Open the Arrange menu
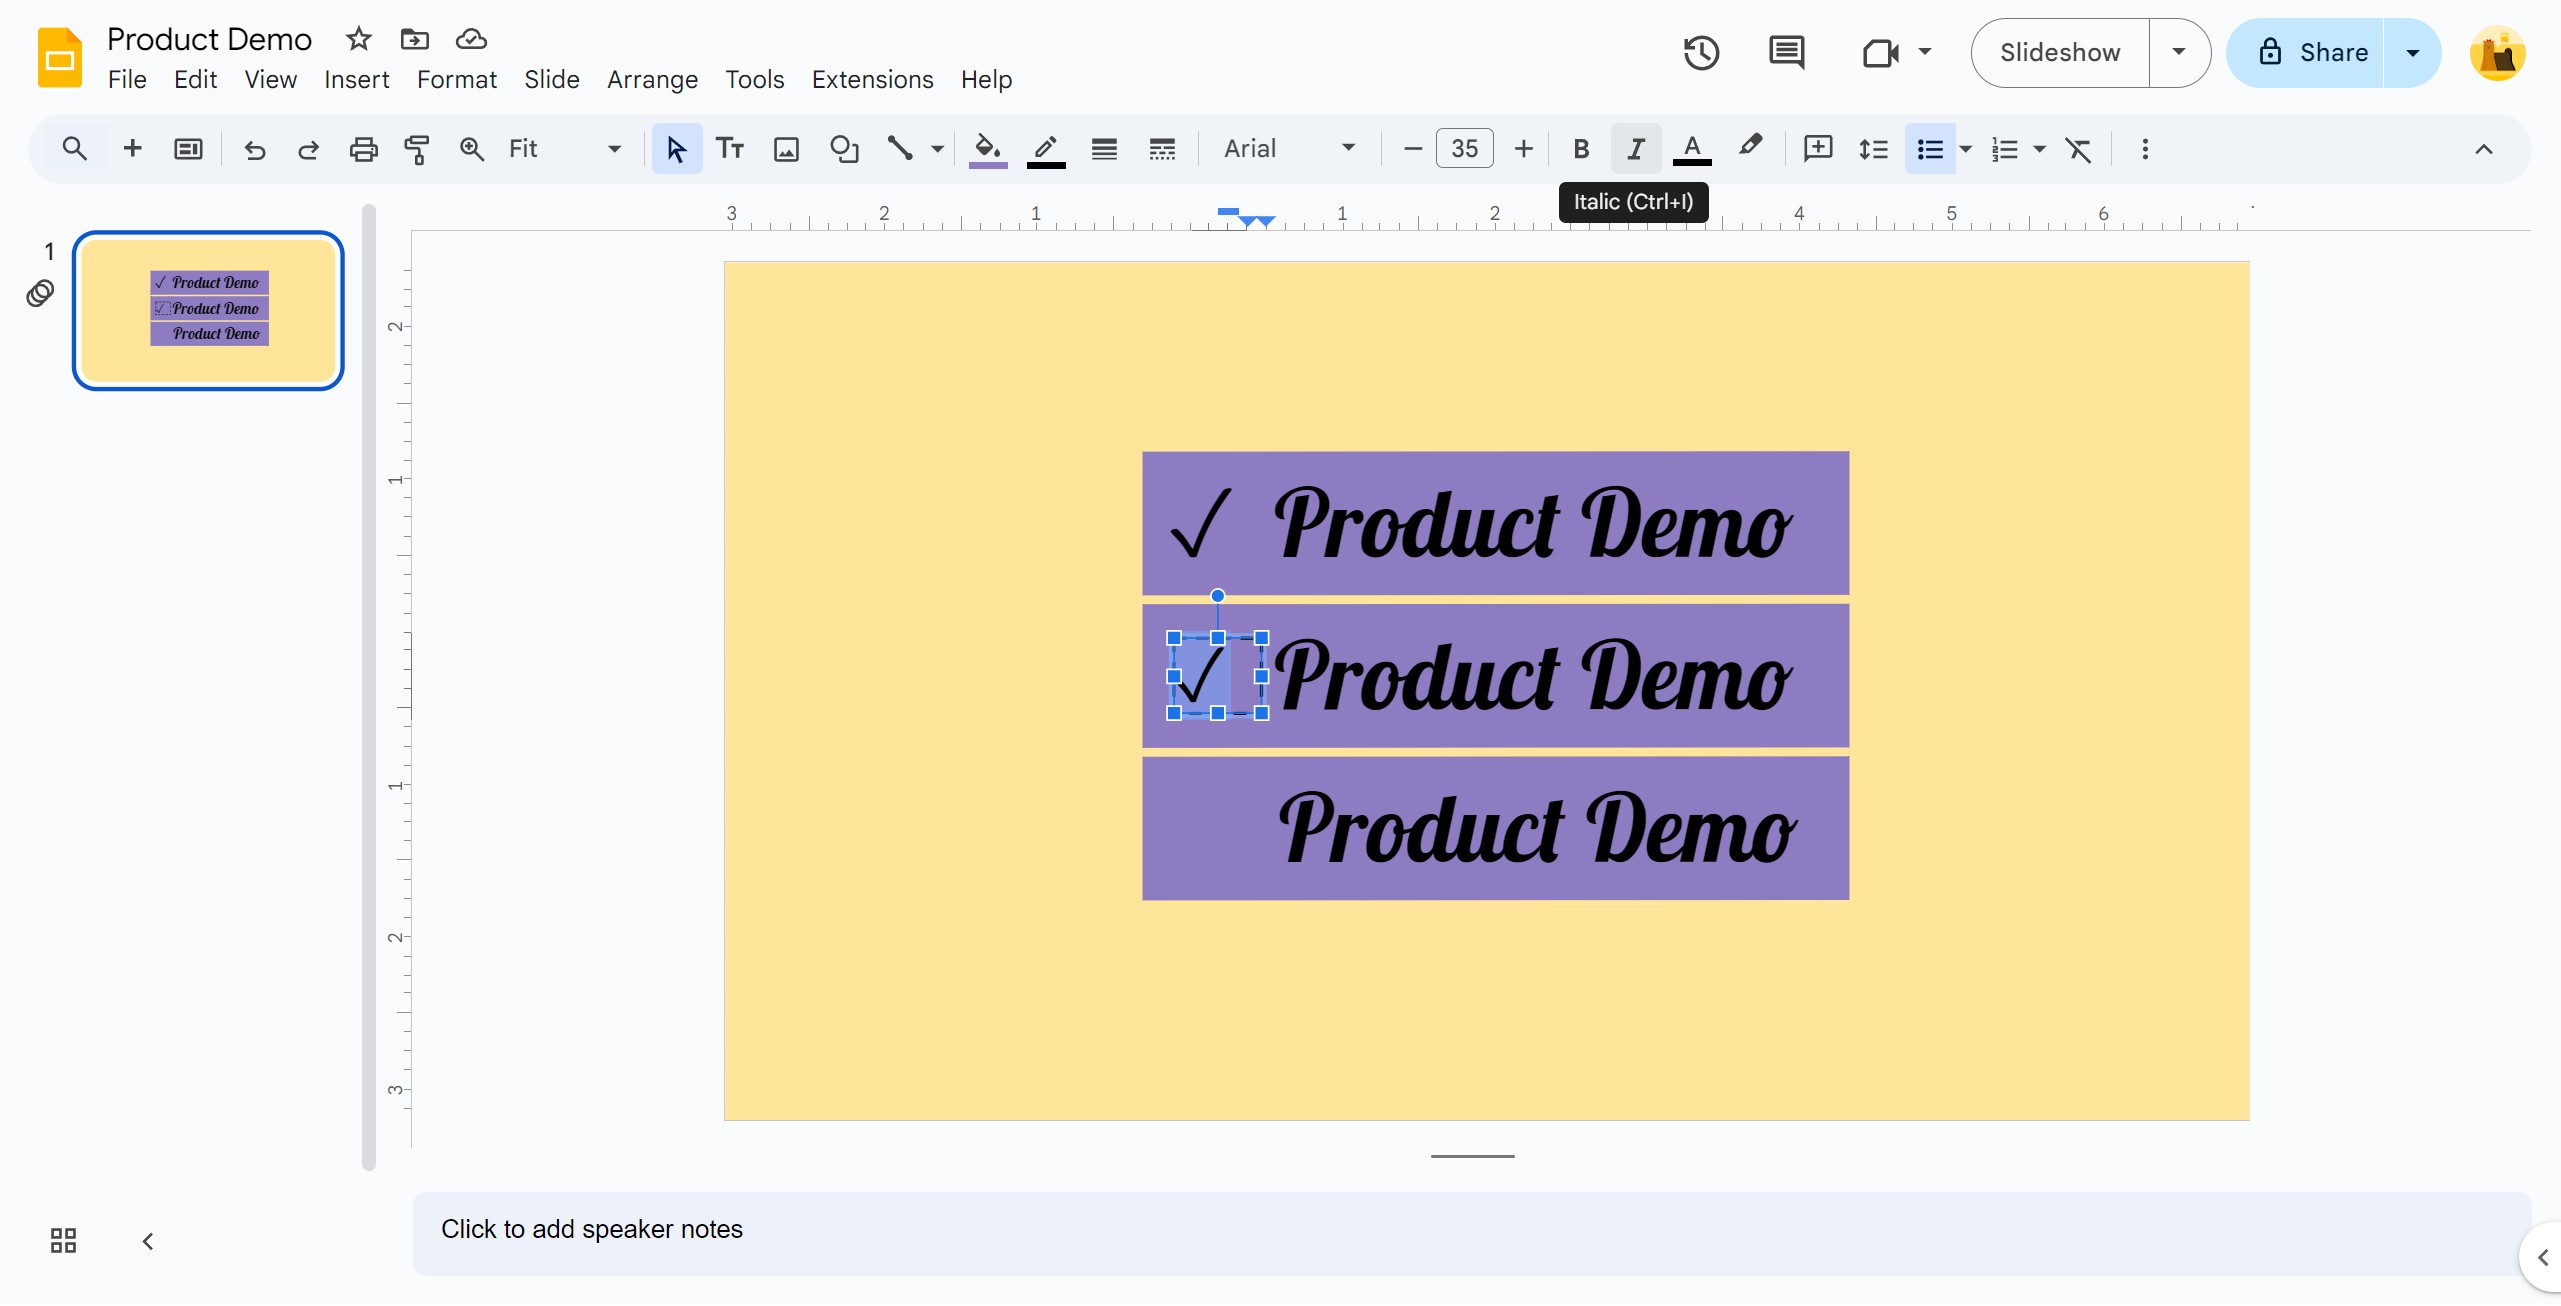Screen dimensions: 2561x1306 click(x=652, y=79)
